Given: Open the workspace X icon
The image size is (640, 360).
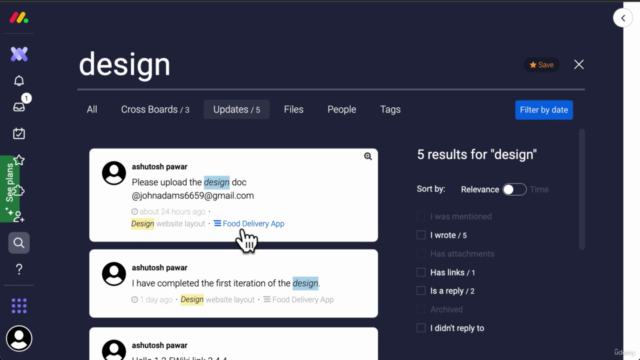Looking at the screenshot, I should point(19,54).
